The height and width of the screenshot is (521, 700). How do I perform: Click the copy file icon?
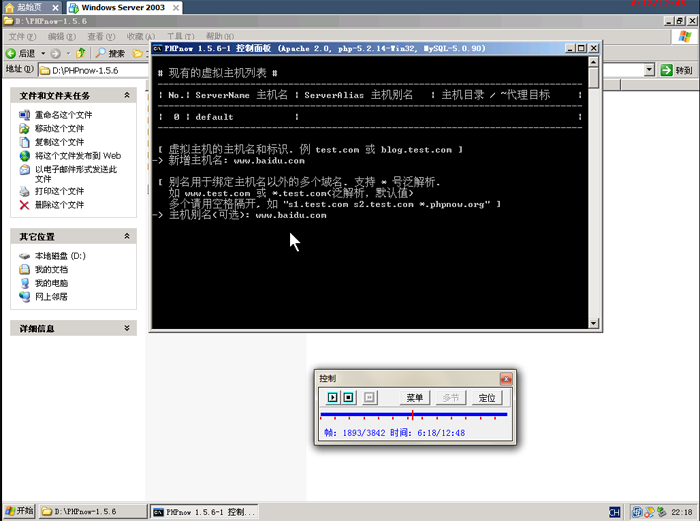click(x=24, y=142)
